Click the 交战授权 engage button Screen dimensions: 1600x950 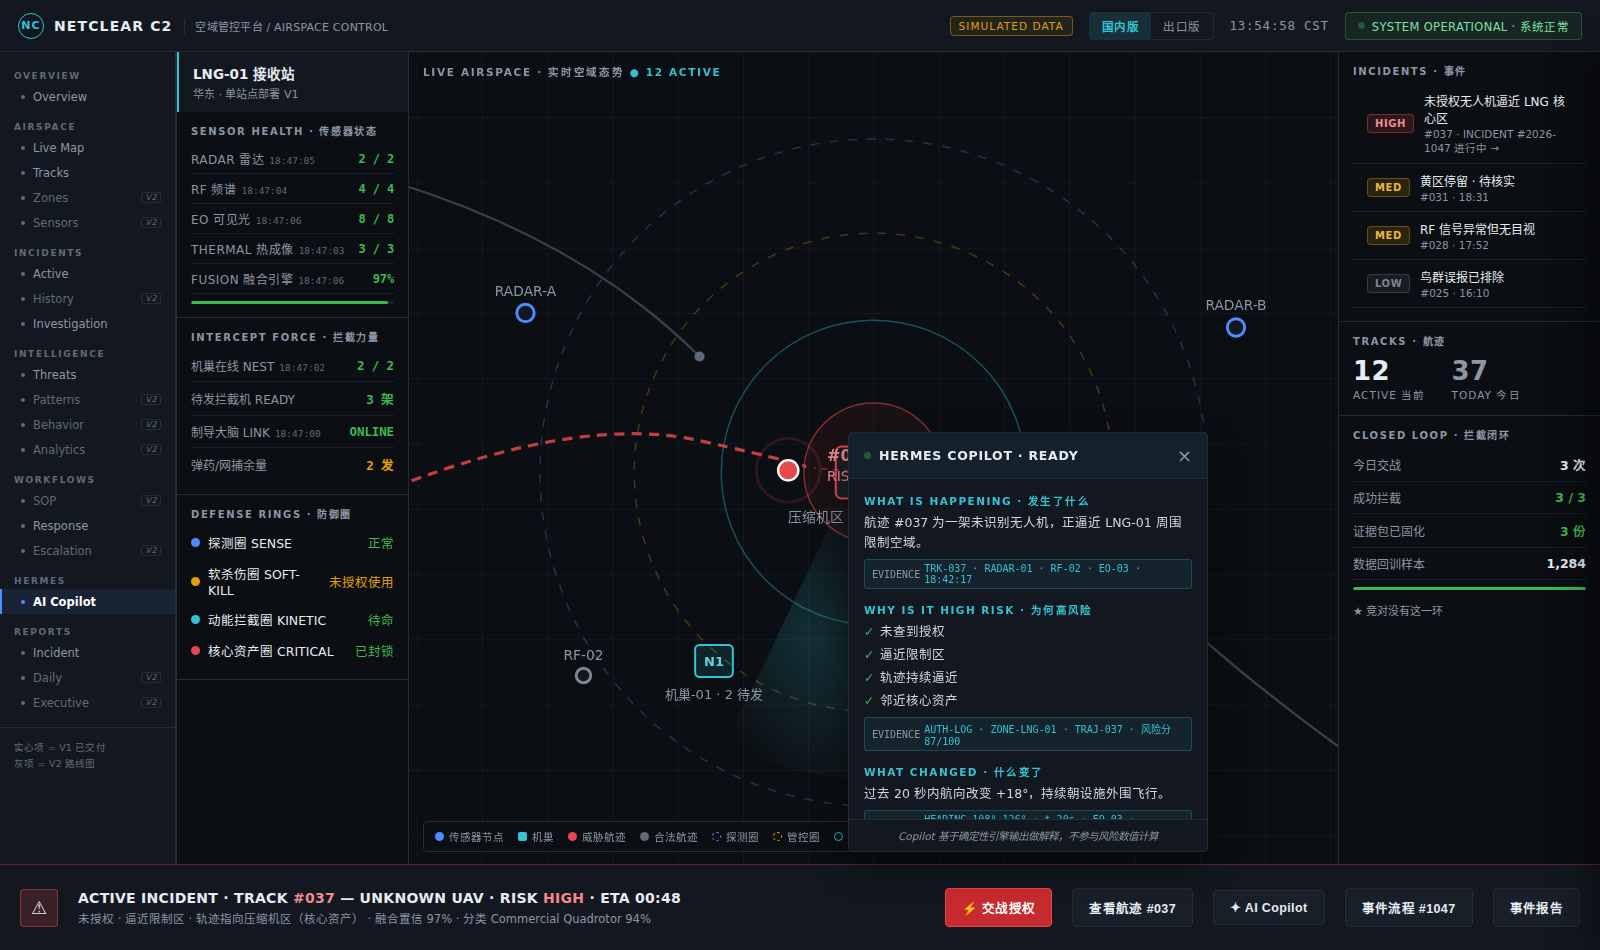point(998,908)
